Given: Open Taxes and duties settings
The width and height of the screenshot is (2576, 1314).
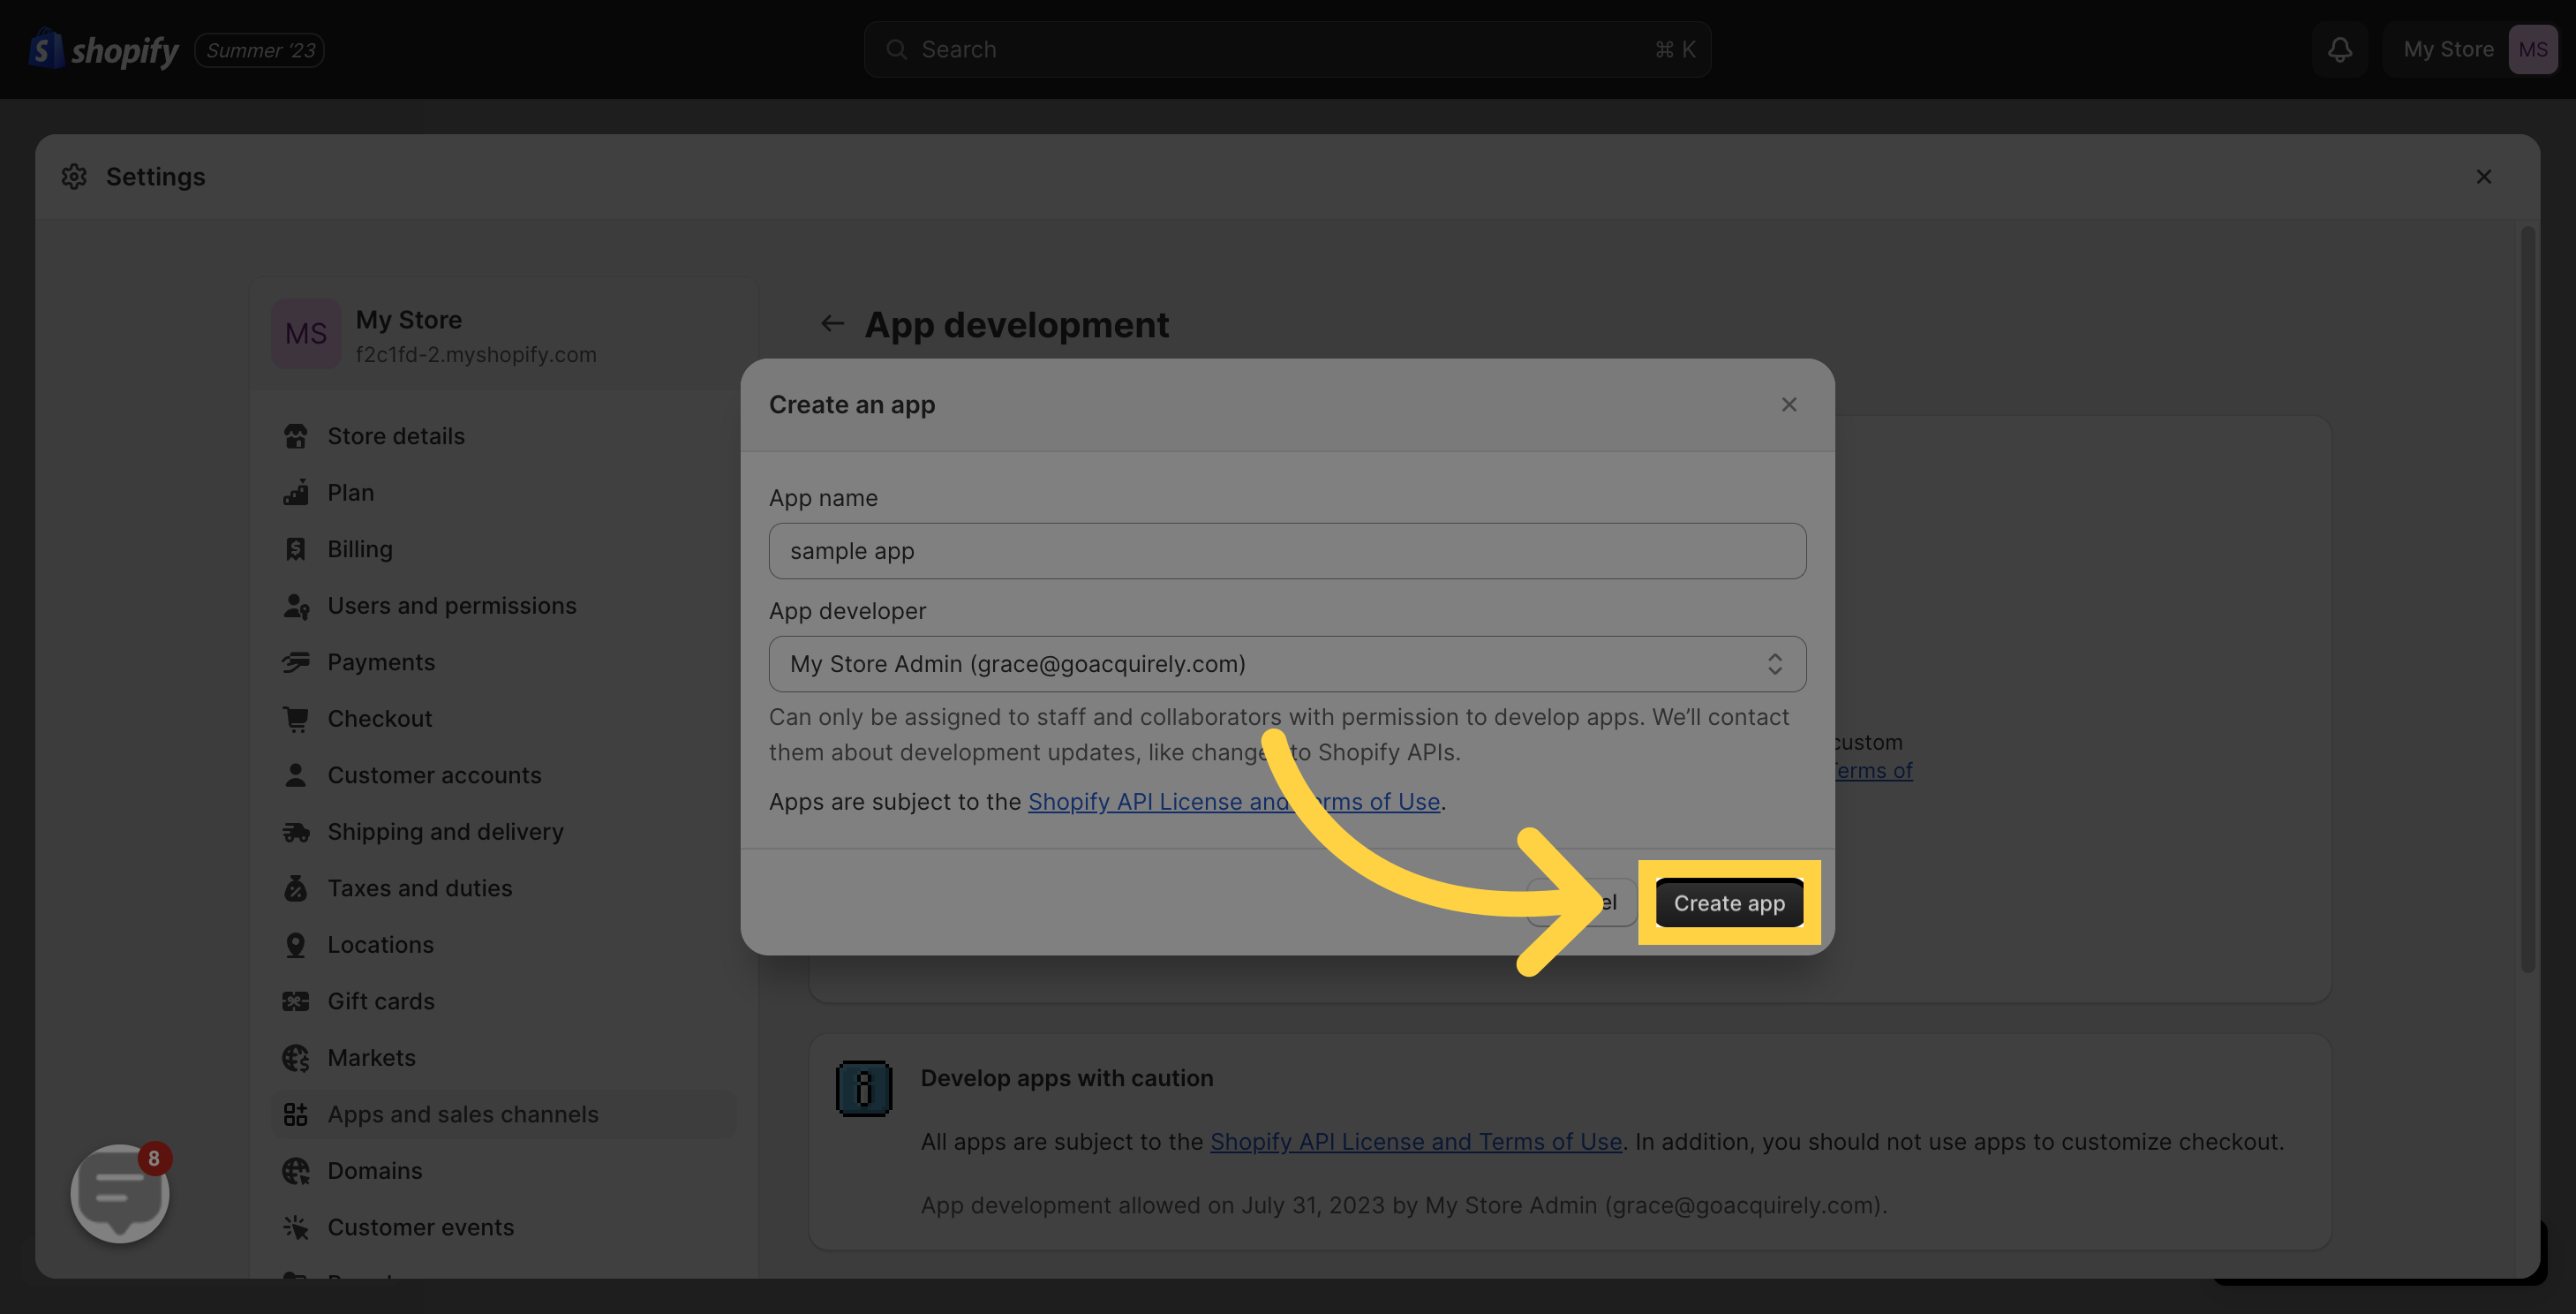Looking at the screenshot, I should click(504, 889).
